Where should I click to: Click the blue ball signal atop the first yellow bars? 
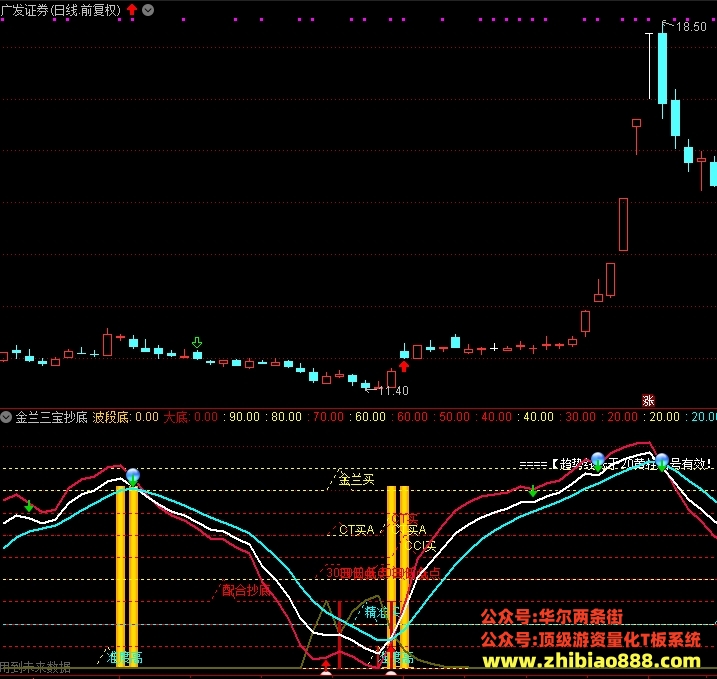[x=133, y=475]
